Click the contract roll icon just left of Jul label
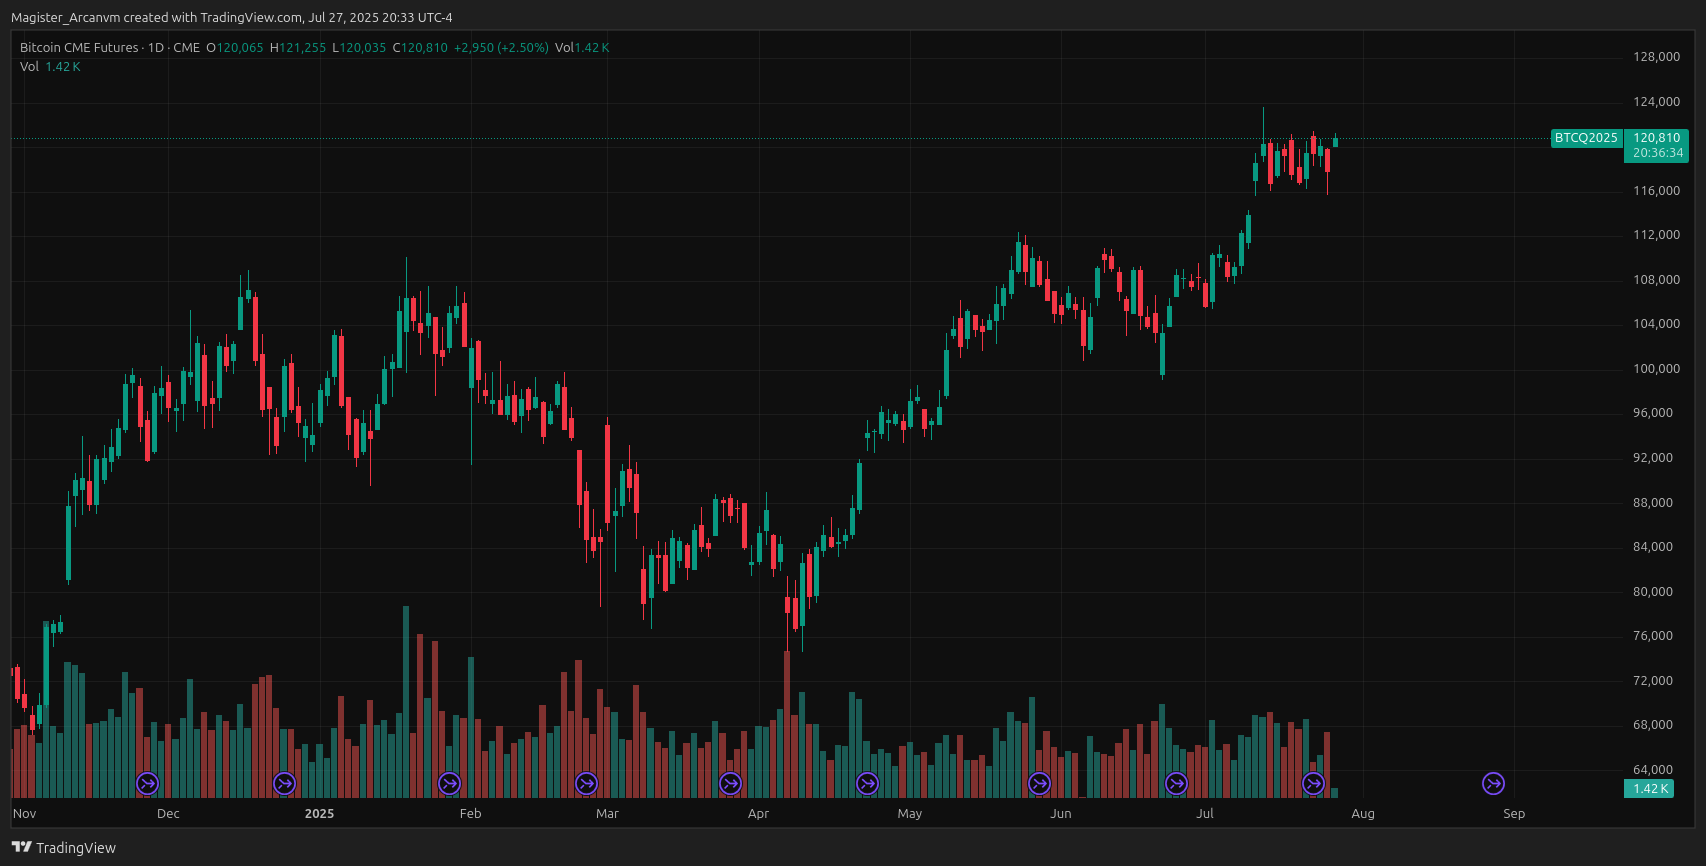The height and width of the screenshot is (866, 1706). coord(1177,784)
